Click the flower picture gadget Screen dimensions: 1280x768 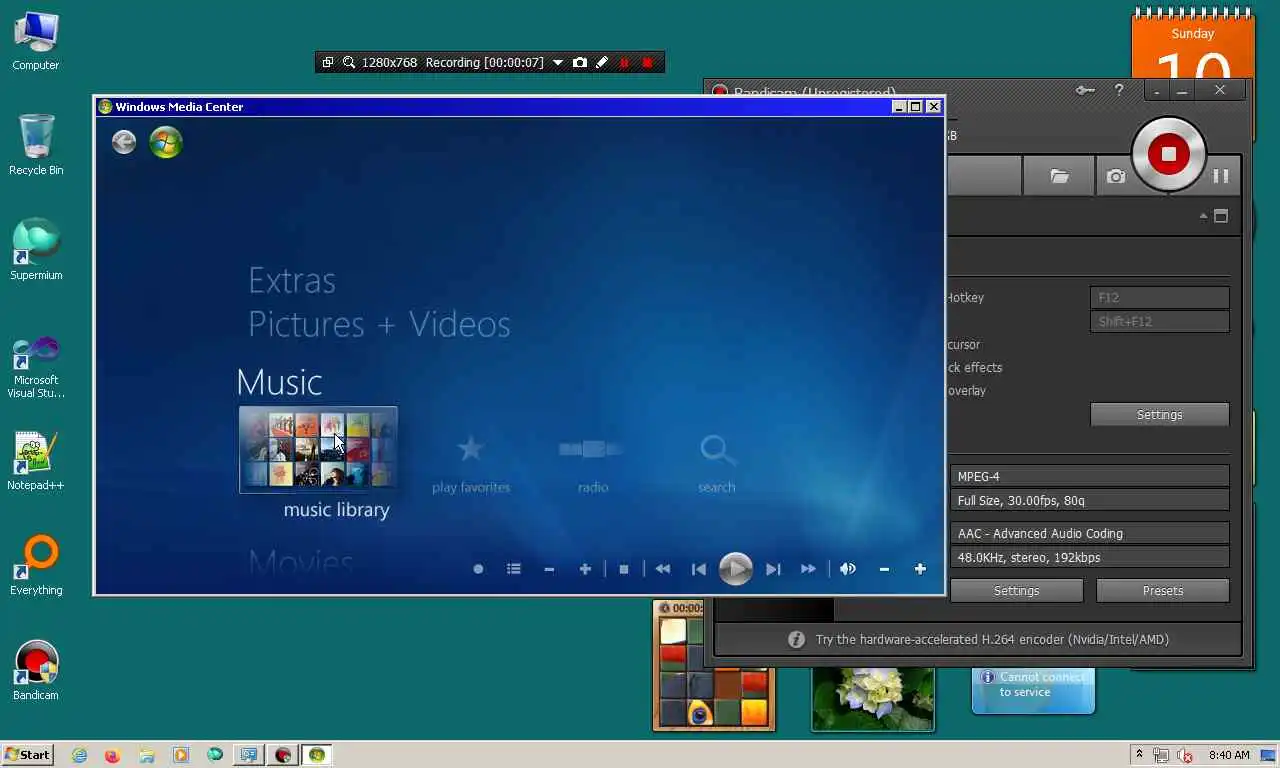[873, 698]
